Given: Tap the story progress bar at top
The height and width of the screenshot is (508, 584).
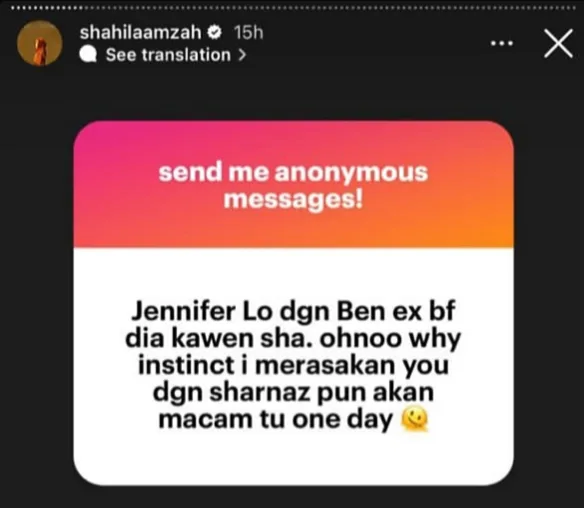Looking at the screenshot, I should [292, 8].
